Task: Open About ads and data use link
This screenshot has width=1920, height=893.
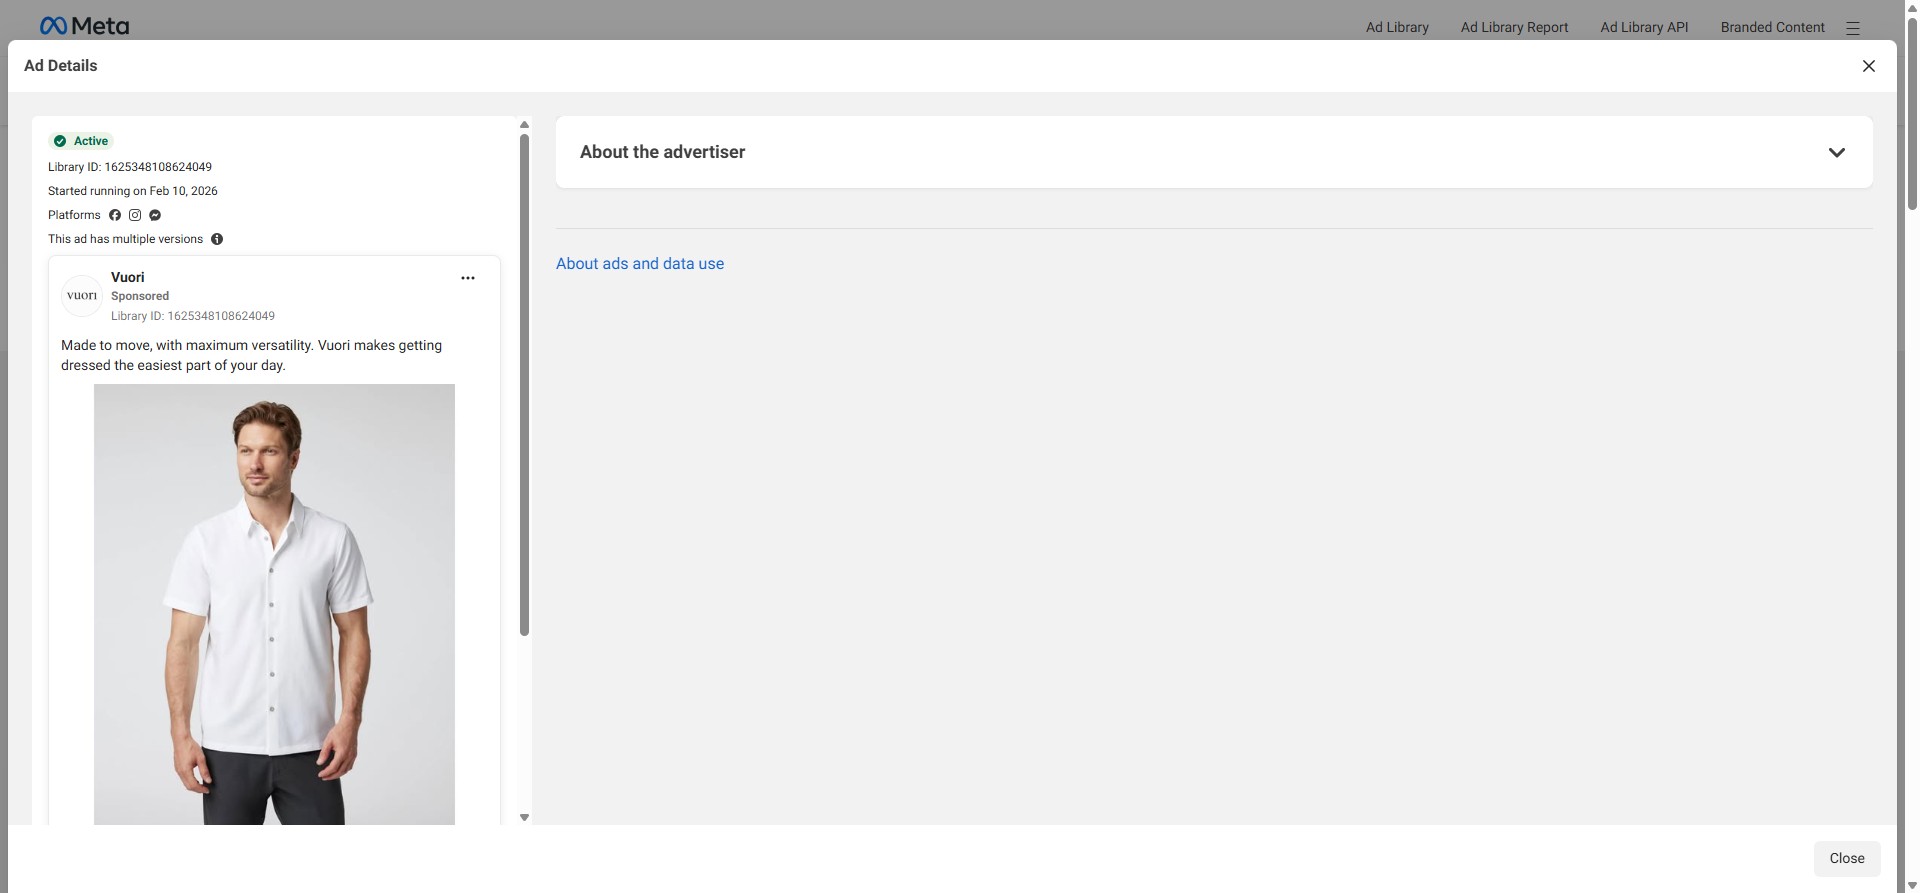Action: coord(640,264)
